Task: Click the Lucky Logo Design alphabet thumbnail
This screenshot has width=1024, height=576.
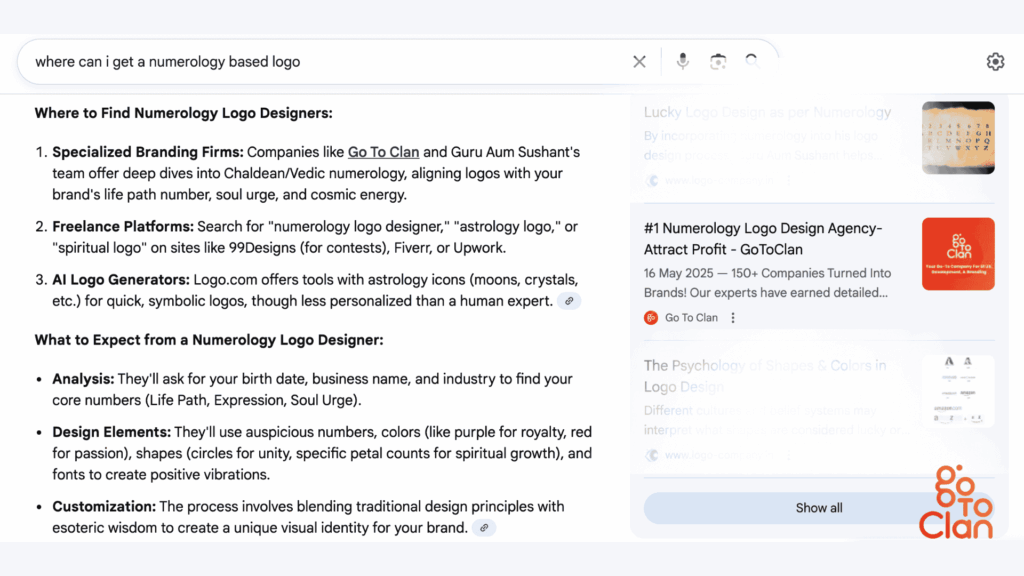Action: tap(958, 138)
